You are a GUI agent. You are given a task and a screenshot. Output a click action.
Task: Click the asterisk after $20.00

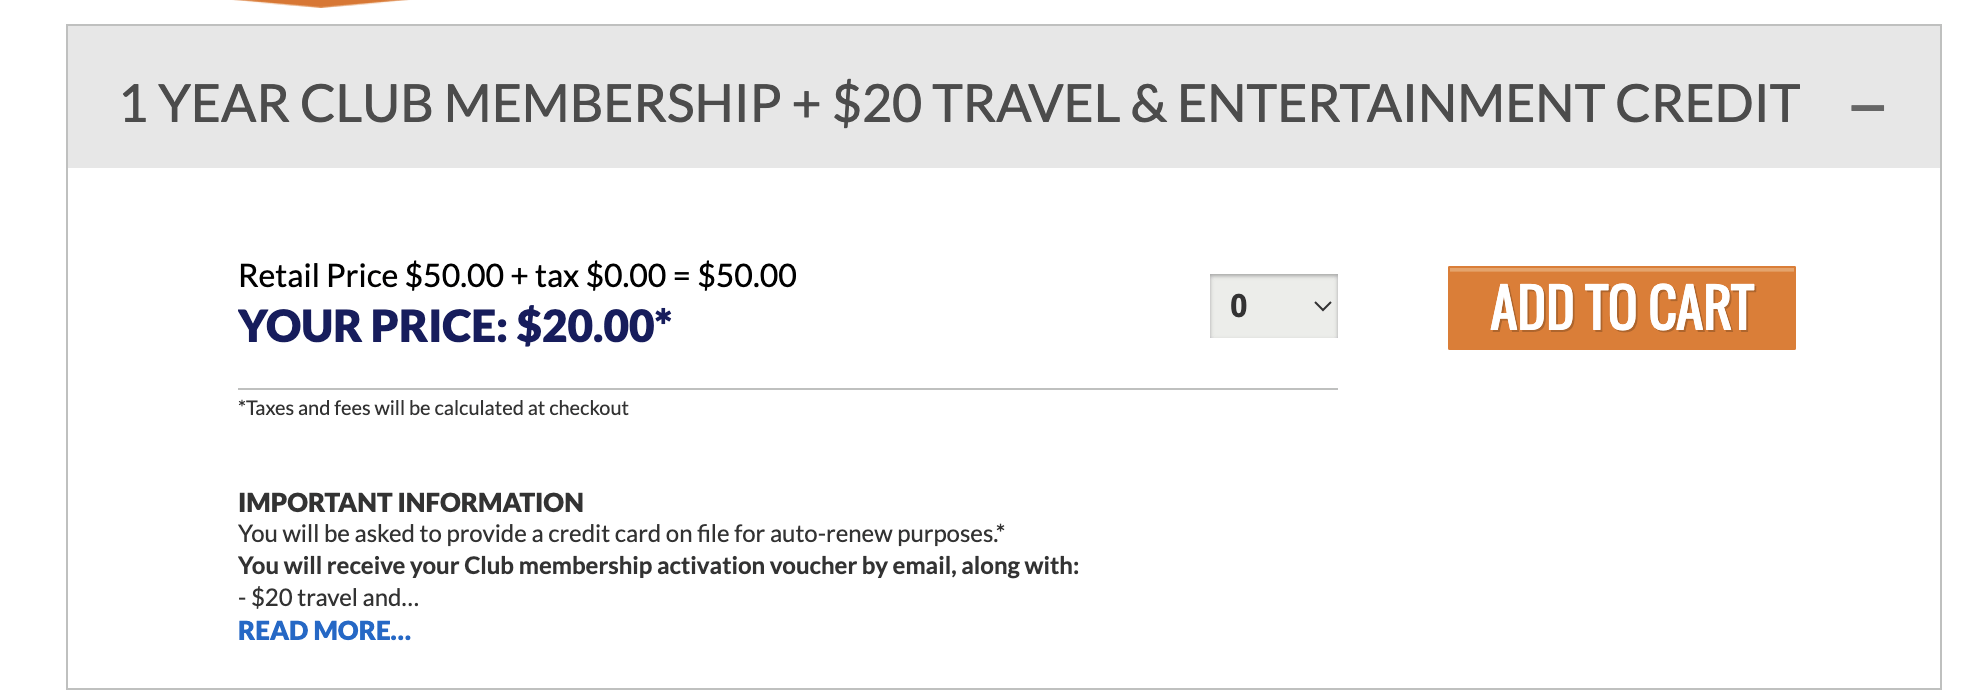(x=661, y=317)
